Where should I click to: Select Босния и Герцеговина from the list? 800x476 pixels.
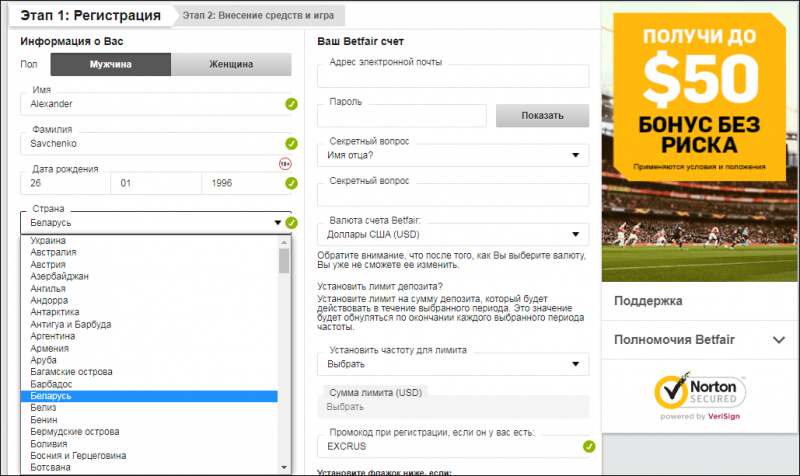tap(149, 456)
